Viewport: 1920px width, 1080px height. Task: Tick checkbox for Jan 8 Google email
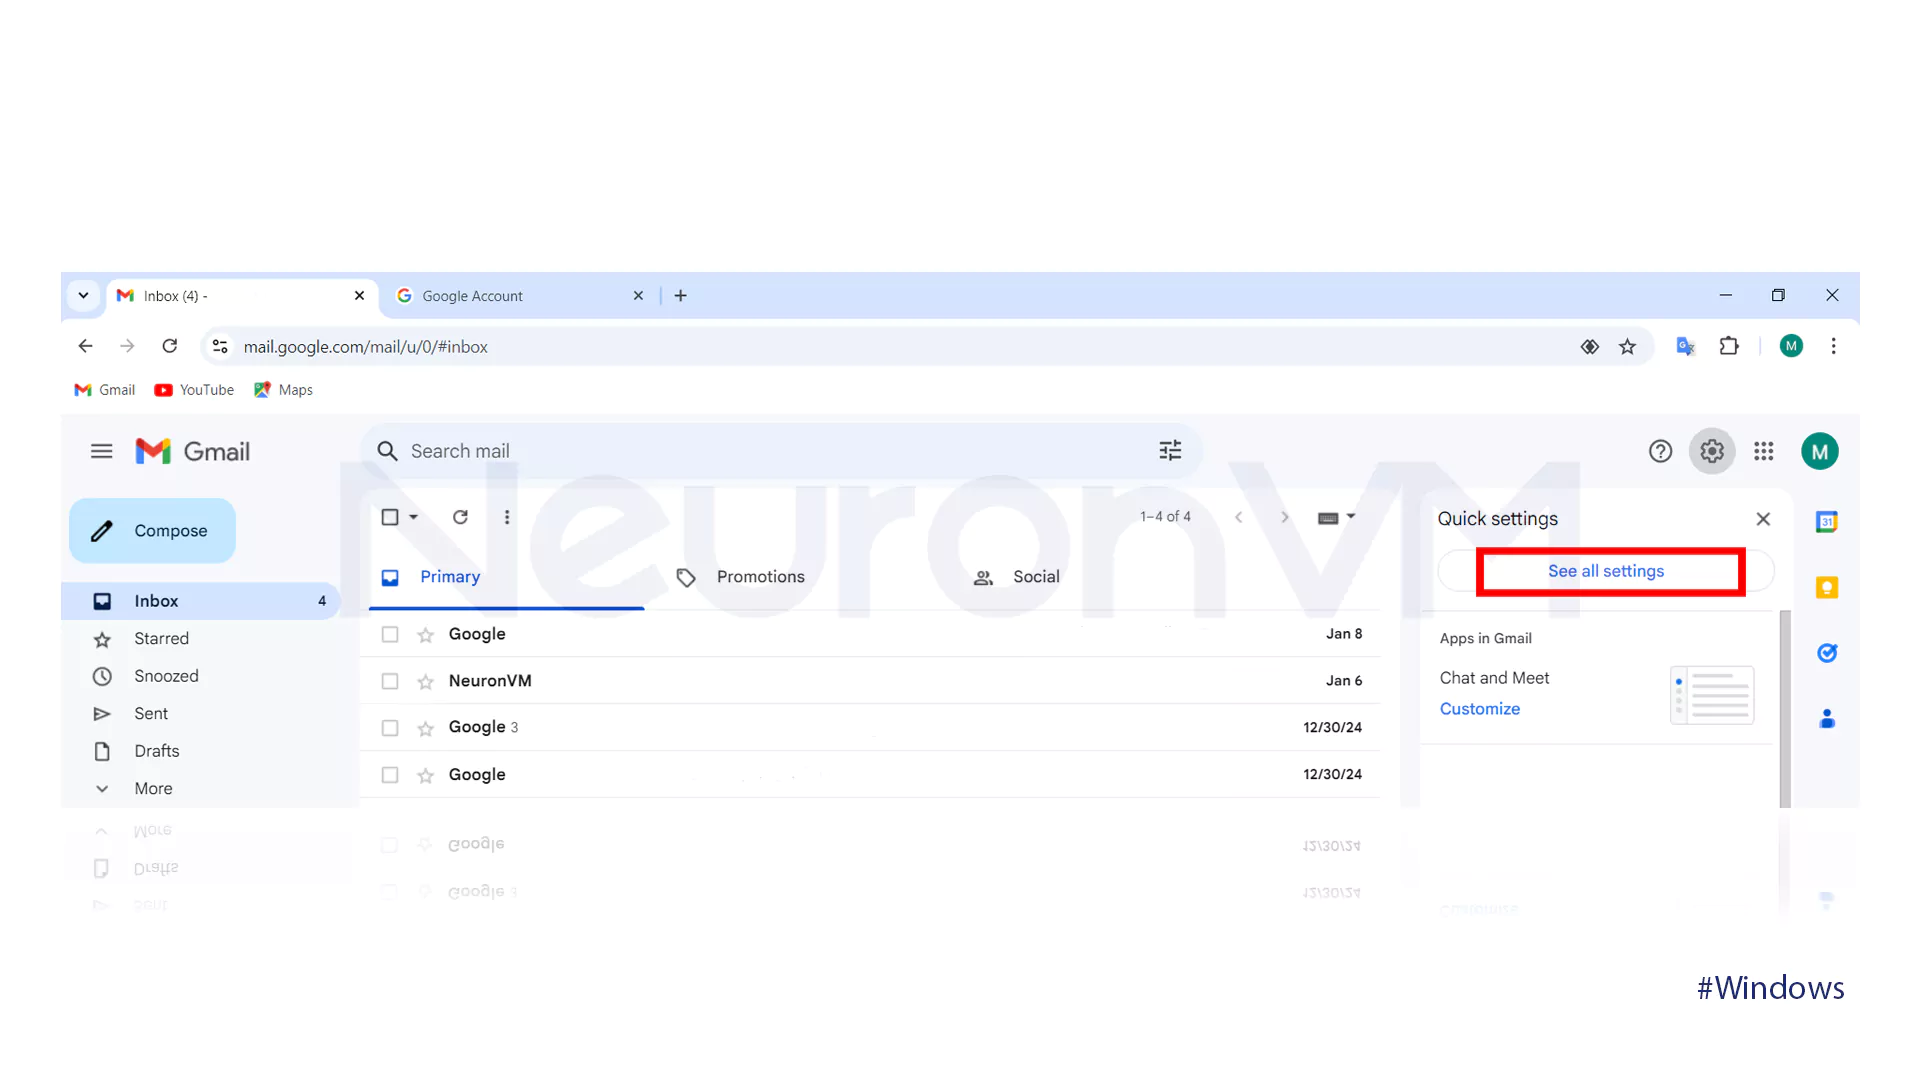[390, 635]
